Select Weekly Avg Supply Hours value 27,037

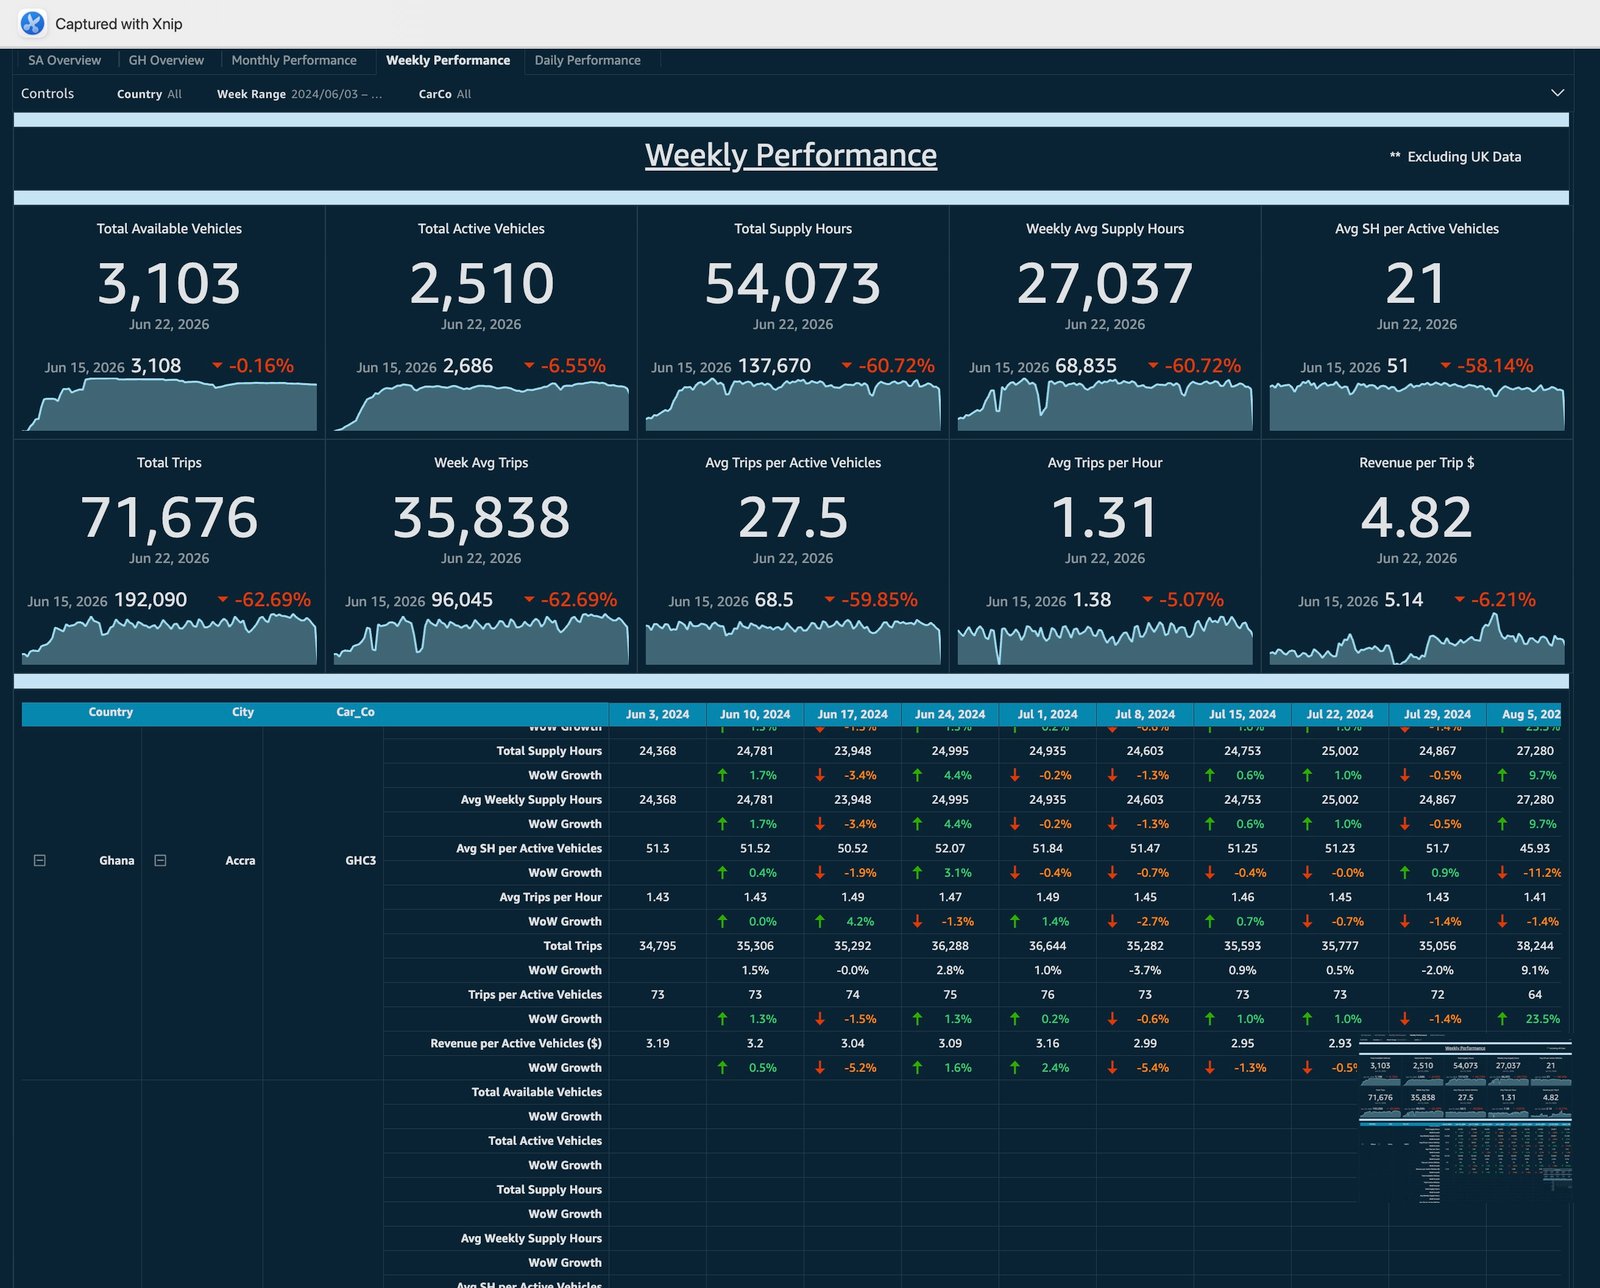pyautogui.click(x=1105, y=283)
